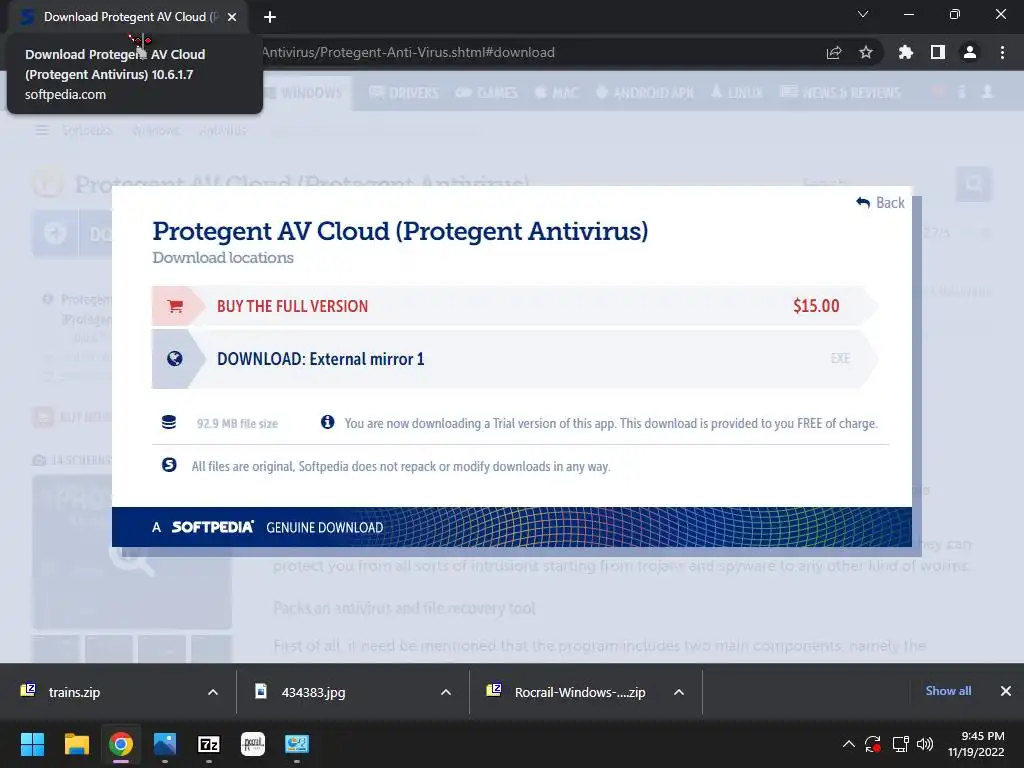Open NEWS & REVIEWS tab

[840, 93]
